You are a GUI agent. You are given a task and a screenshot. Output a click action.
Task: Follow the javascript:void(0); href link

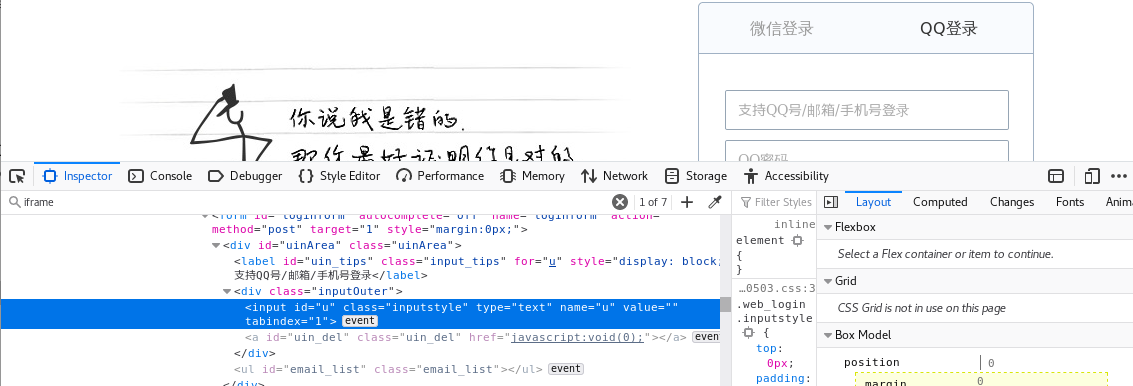point(577,338)
